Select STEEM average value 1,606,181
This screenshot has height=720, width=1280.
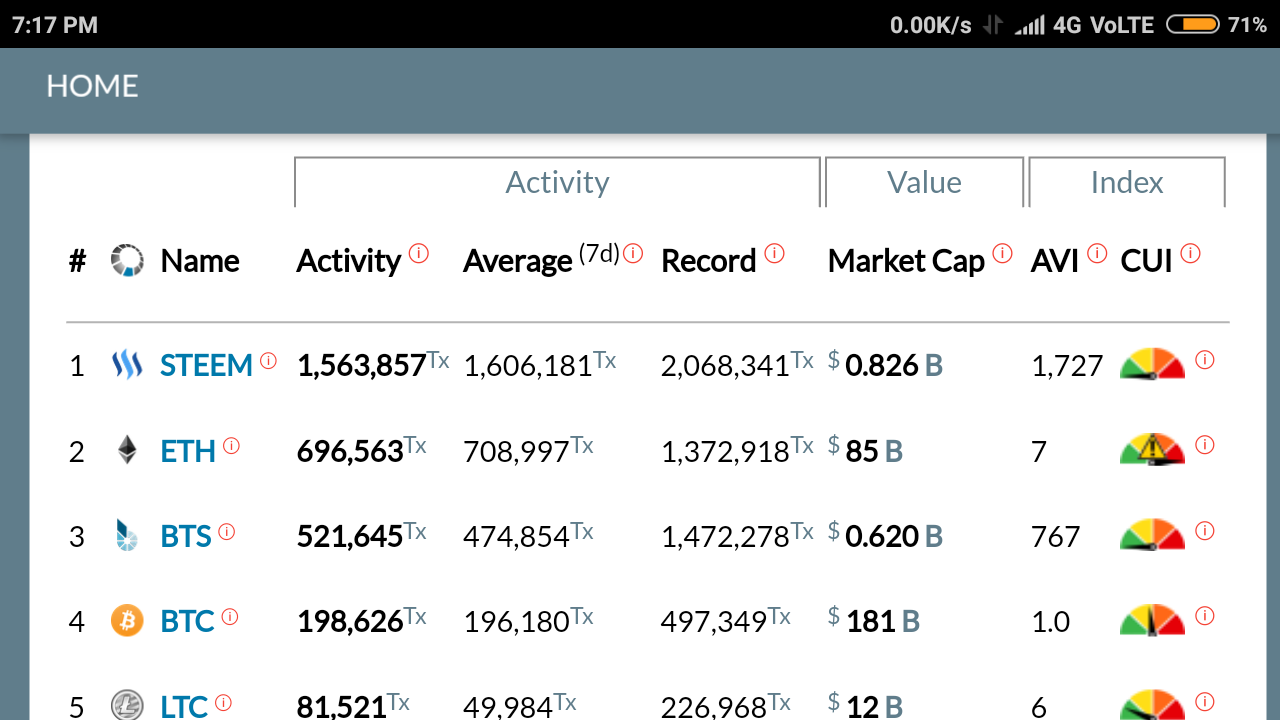[x=528, y=366]
